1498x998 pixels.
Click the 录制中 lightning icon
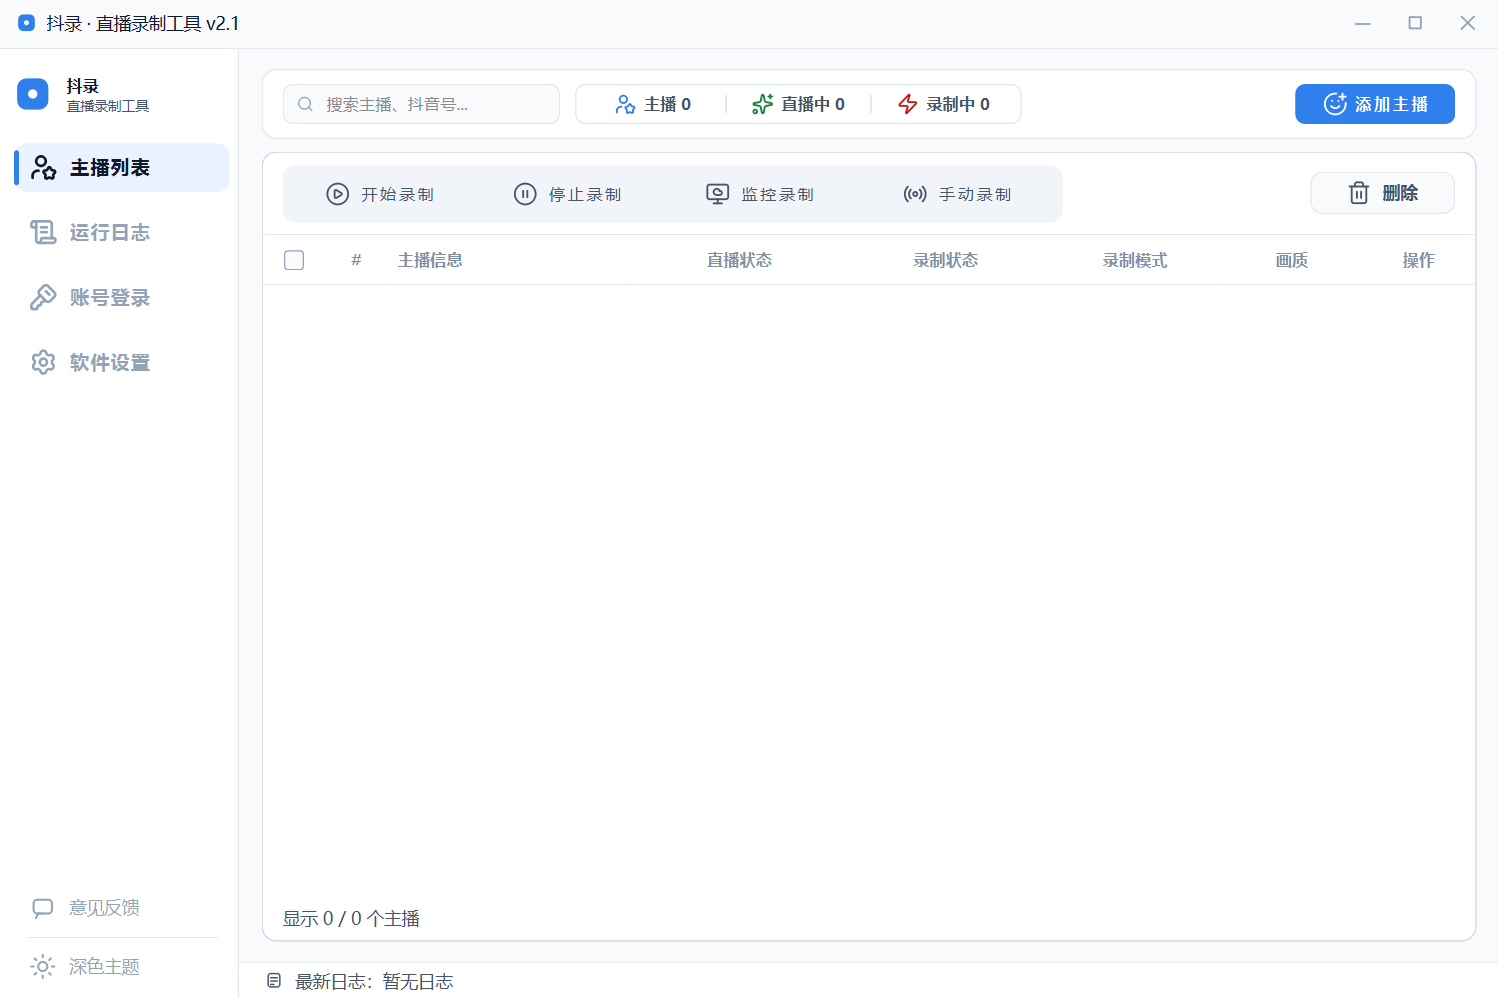[908, 104]
